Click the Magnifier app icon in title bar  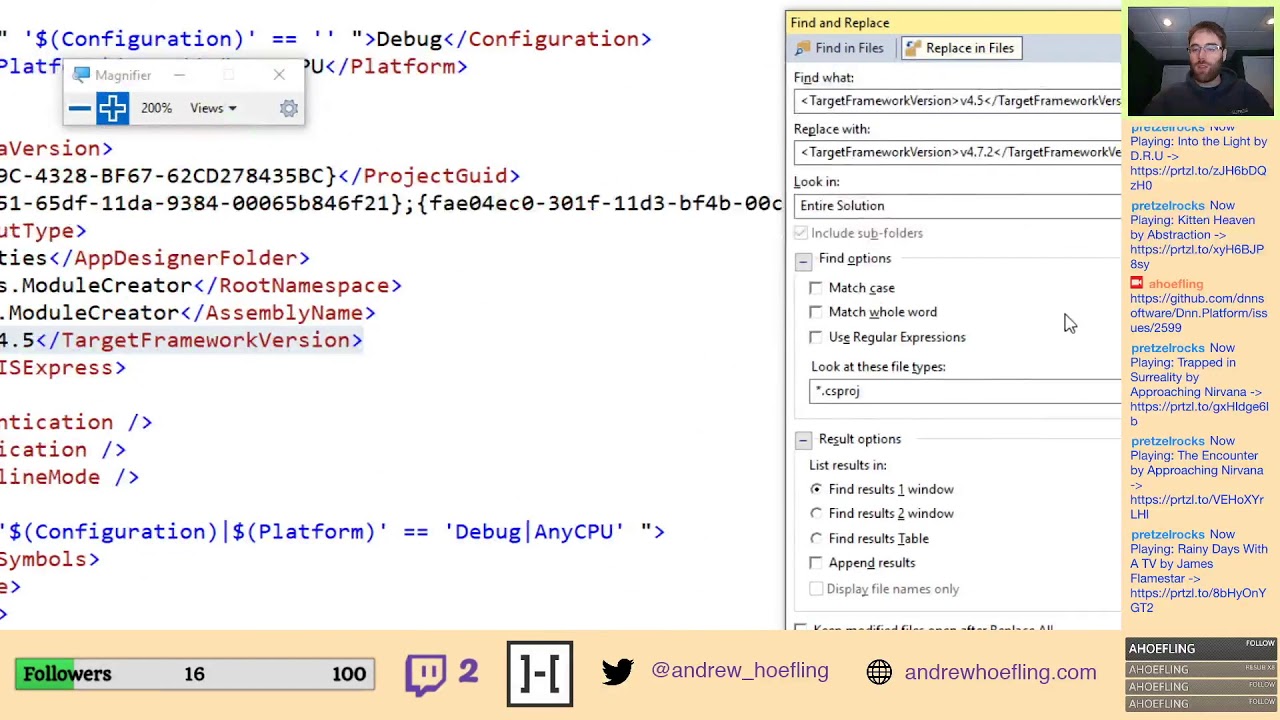coord(82,75)
